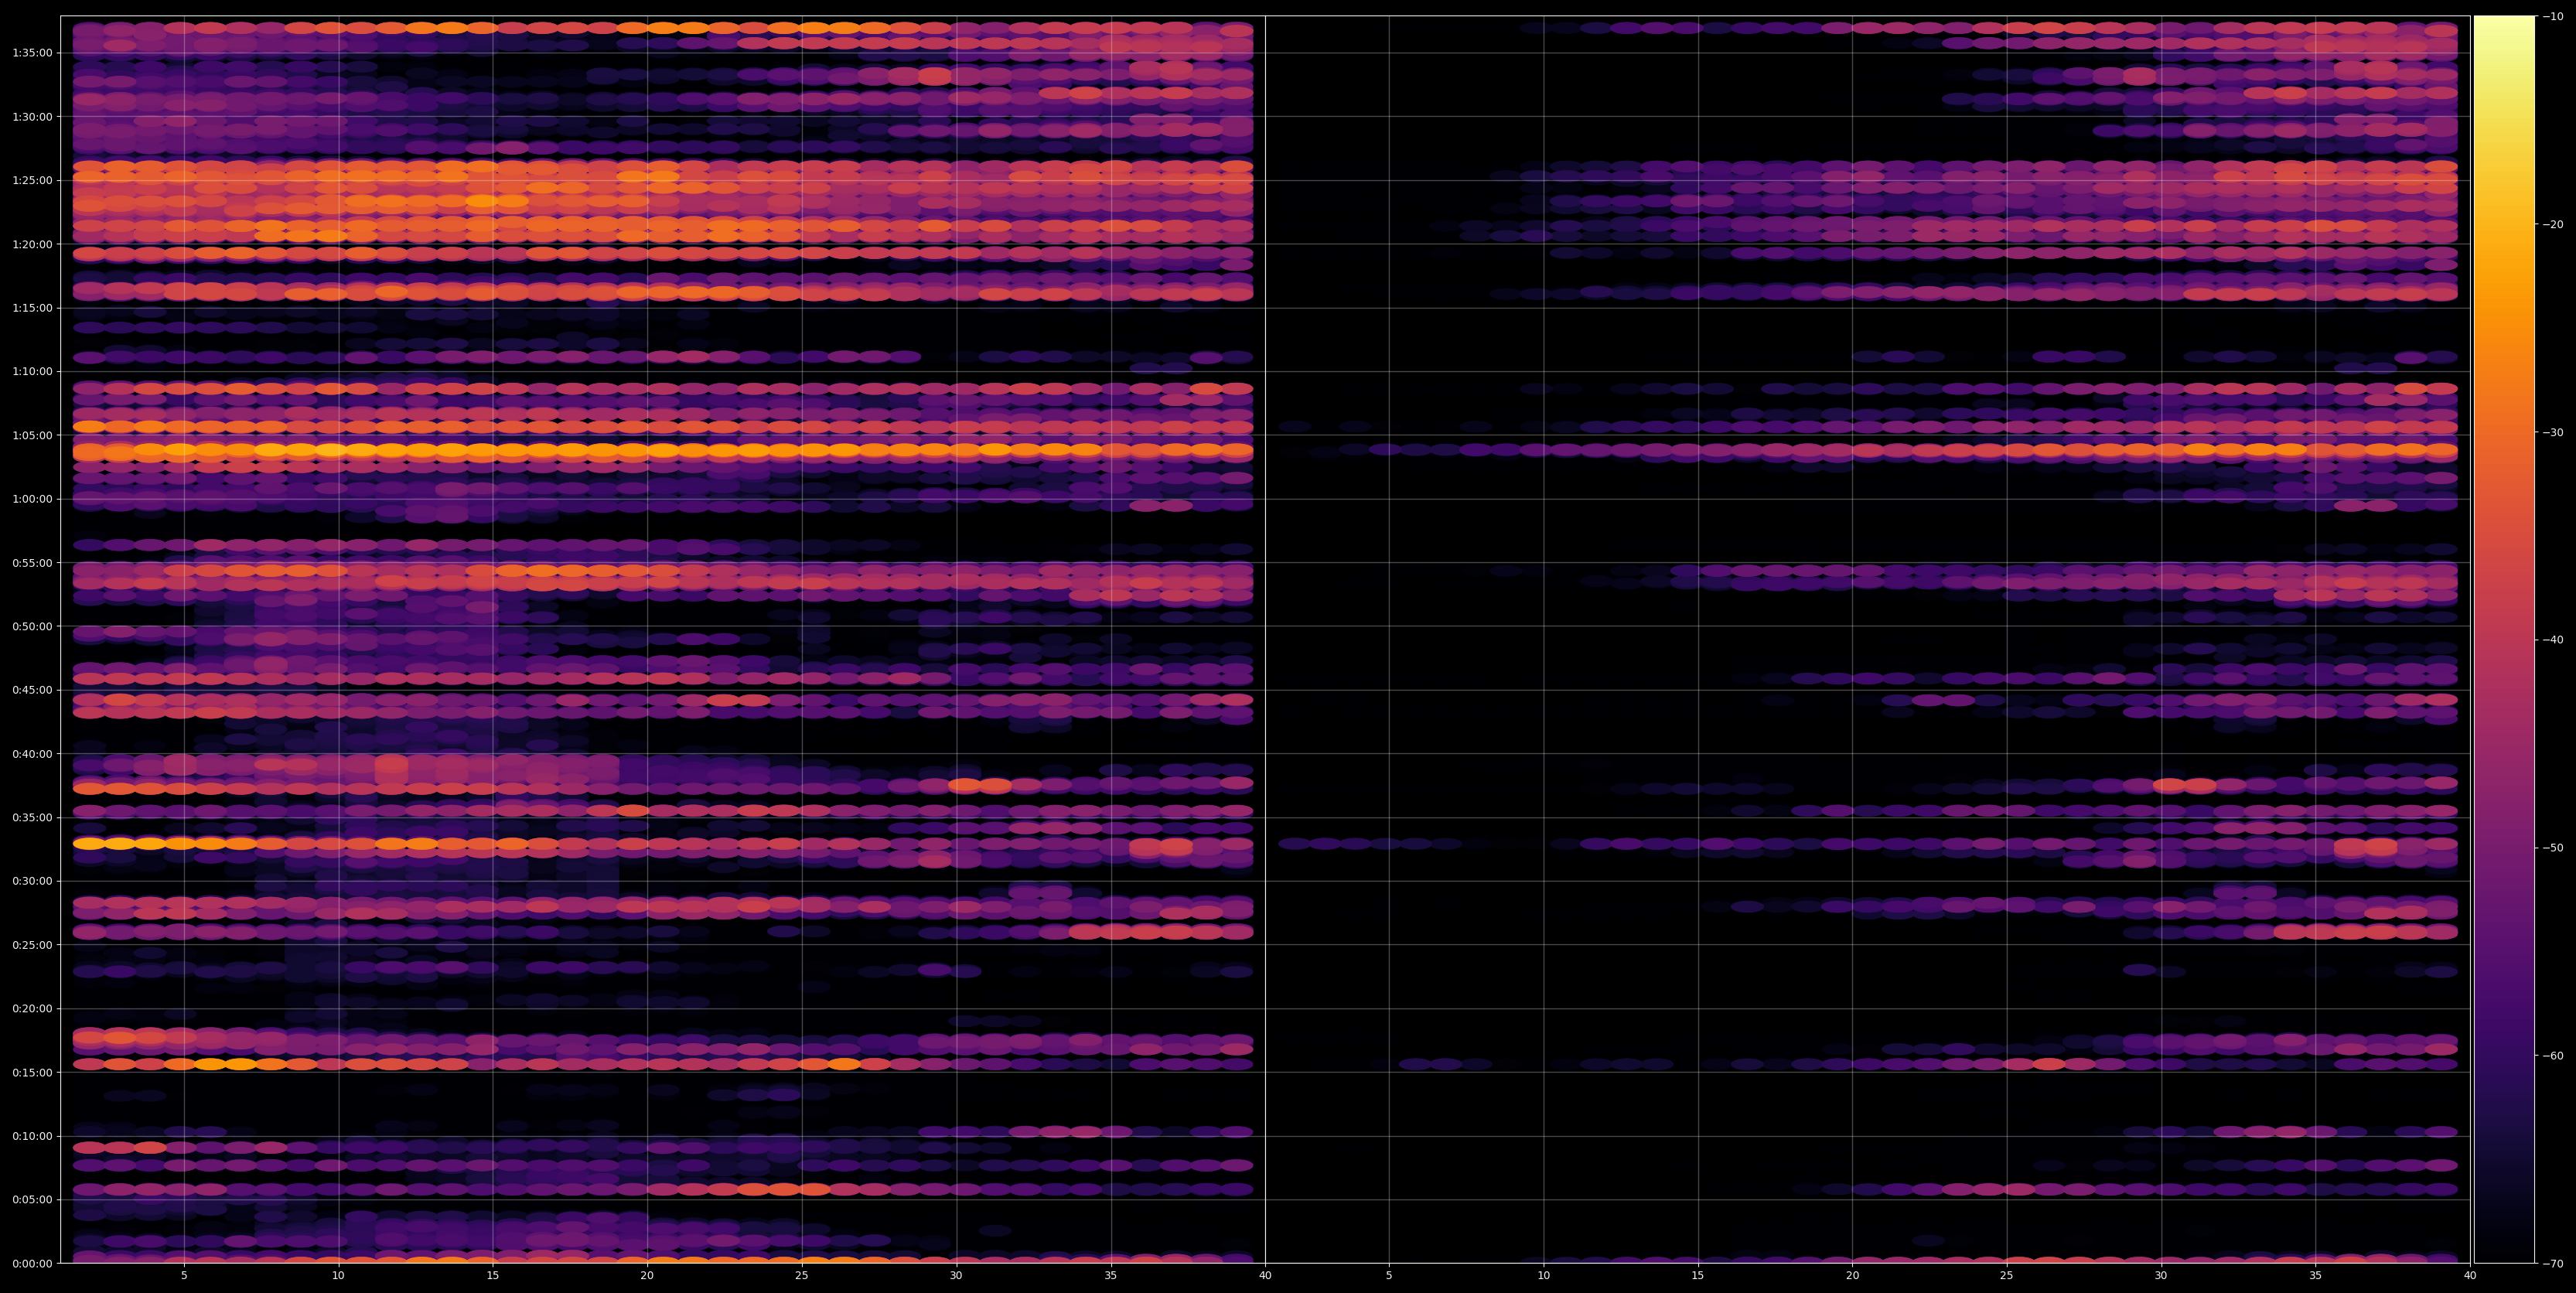Click the 1:05:00 time axis label
The height and width of the screenshot is (1293, 2576).
click(x=32, y=435)
